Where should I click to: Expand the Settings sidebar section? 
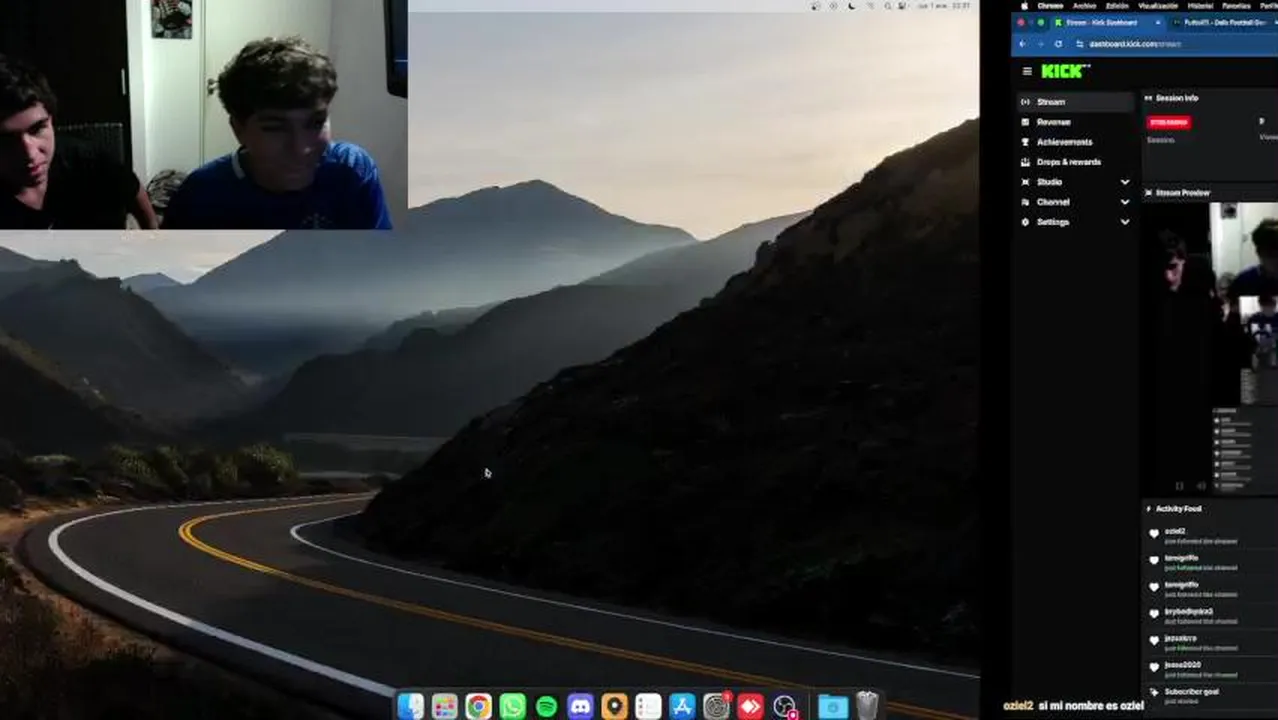coord(1125,222)
